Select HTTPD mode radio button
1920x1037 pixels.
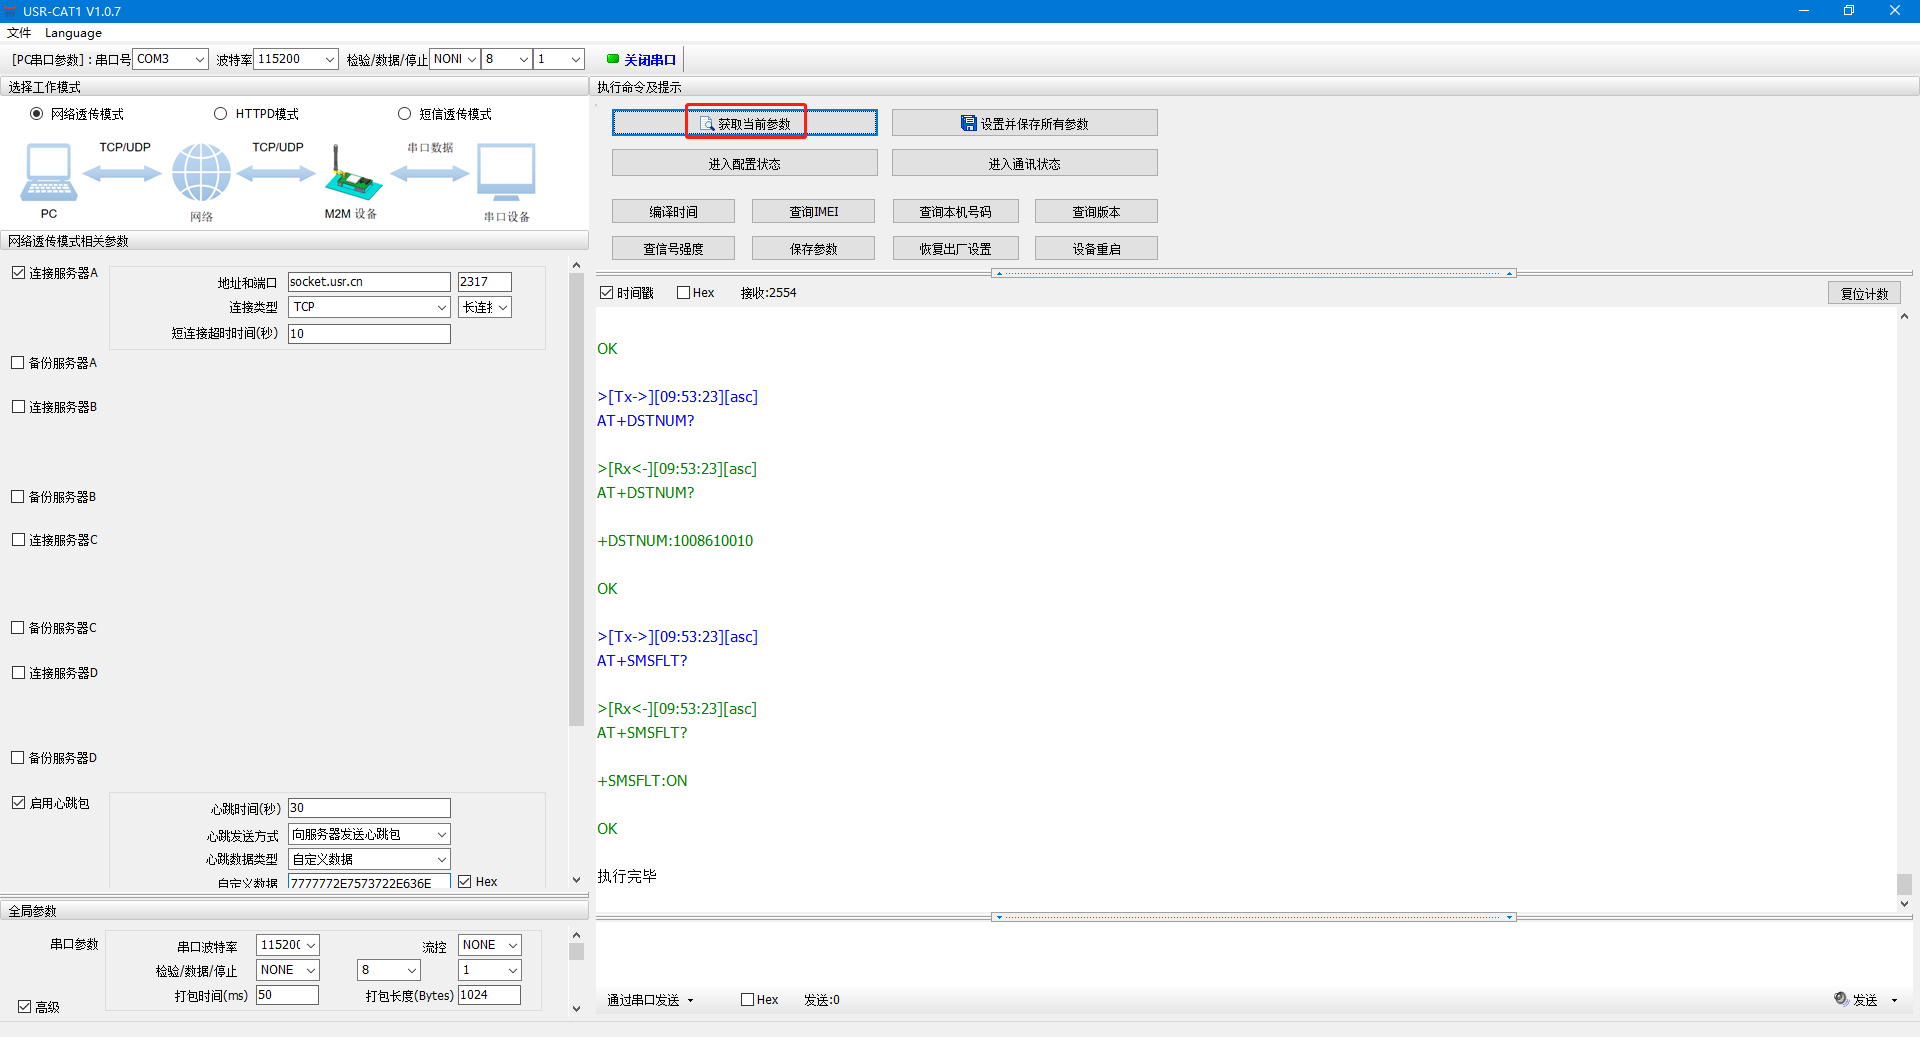(220, 114)
